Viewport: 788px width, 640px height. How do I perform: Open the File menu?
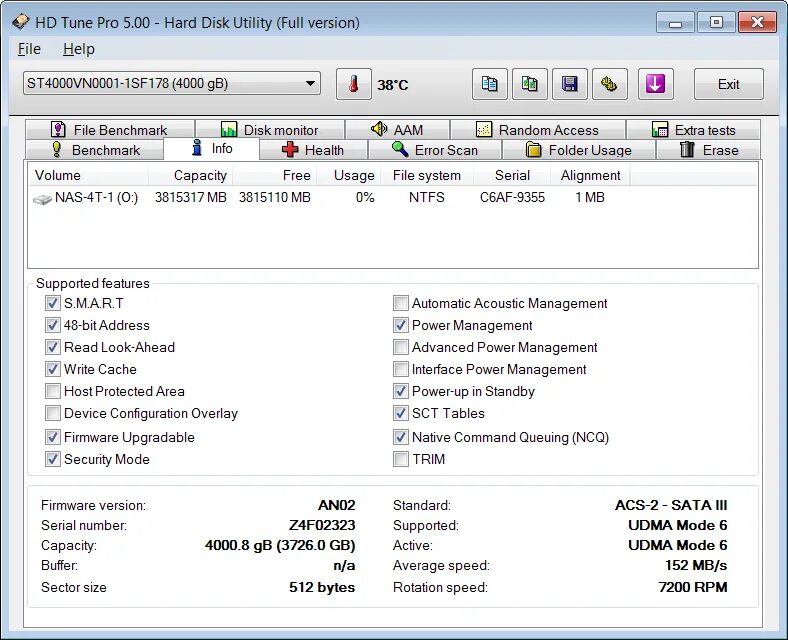pos(29,49)
